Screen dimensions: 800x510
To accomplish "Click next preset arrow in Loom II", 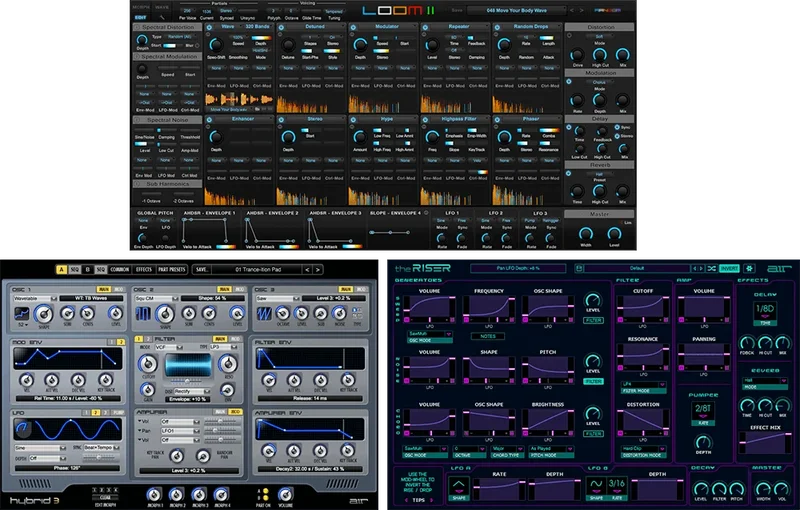I will pos(581,10).
